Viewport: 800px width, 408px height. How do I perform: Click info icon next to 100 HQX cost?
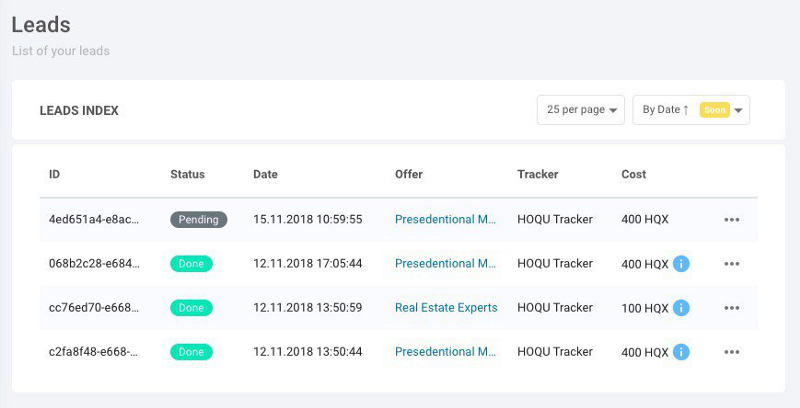tap(681, 308)
